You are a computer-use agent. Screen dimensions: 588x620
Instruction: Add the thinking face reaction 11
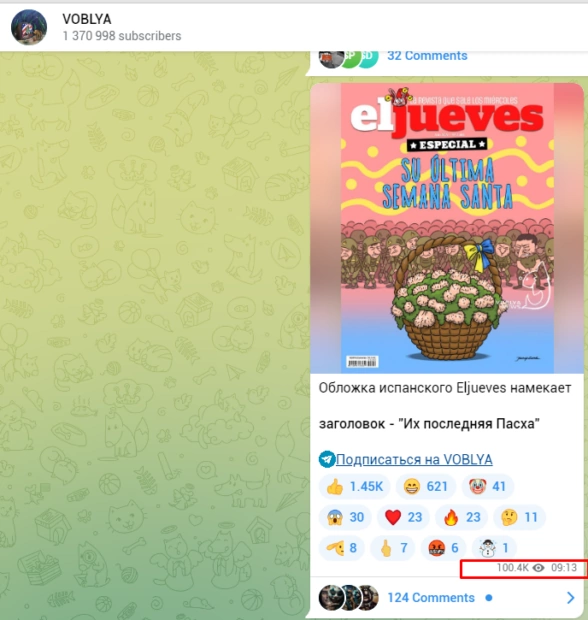pos(519,517)
